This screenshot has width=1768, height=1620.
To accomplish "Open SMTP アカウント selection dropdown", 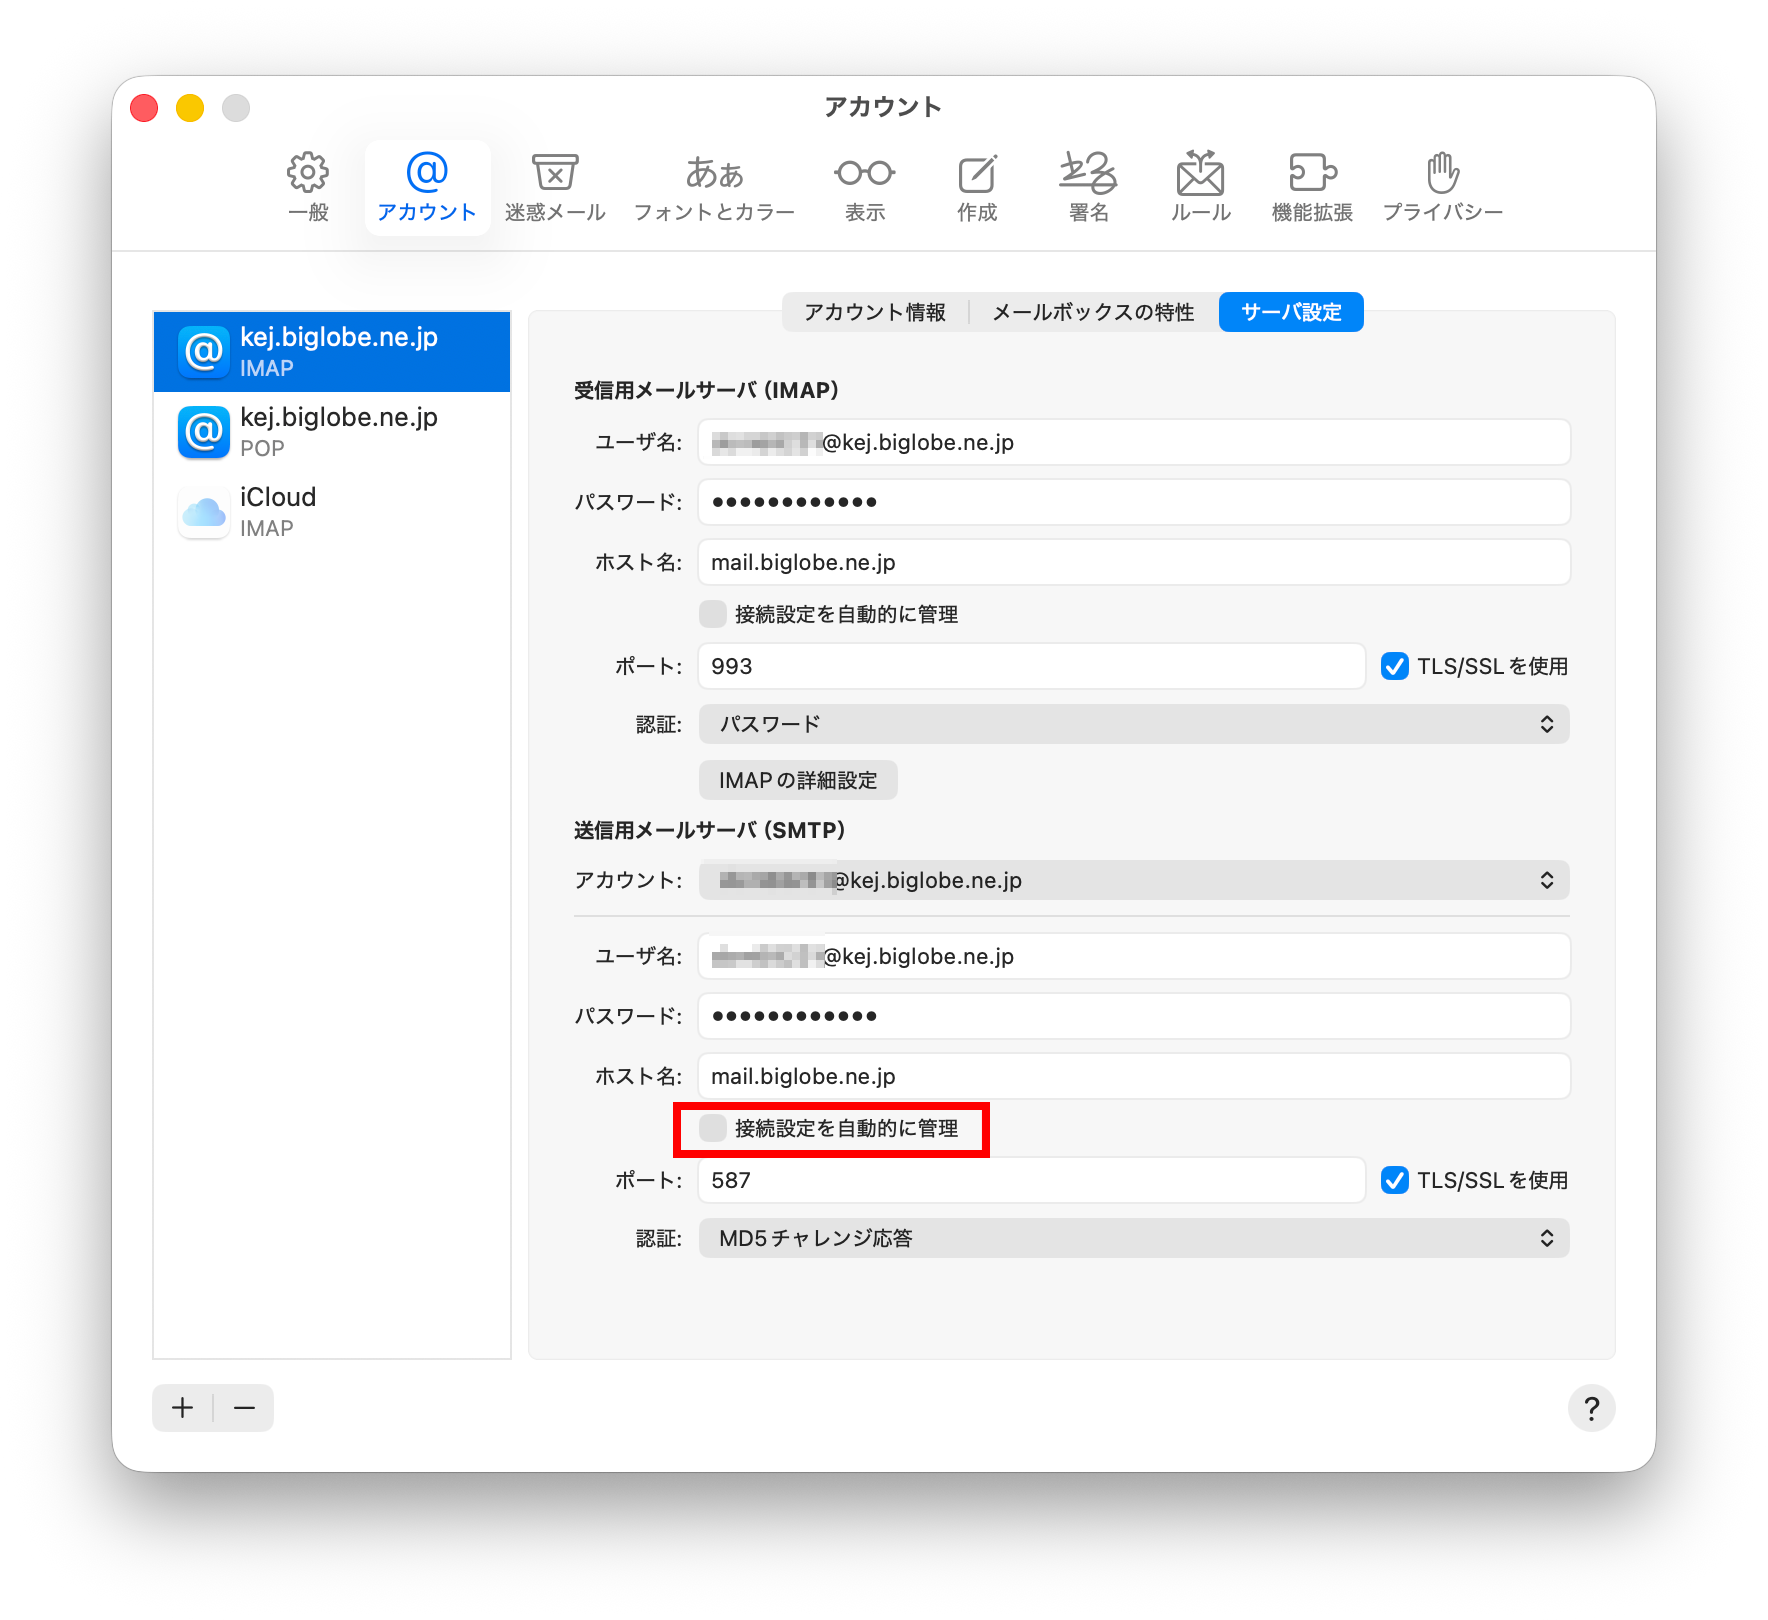I will coord(1134,880).
